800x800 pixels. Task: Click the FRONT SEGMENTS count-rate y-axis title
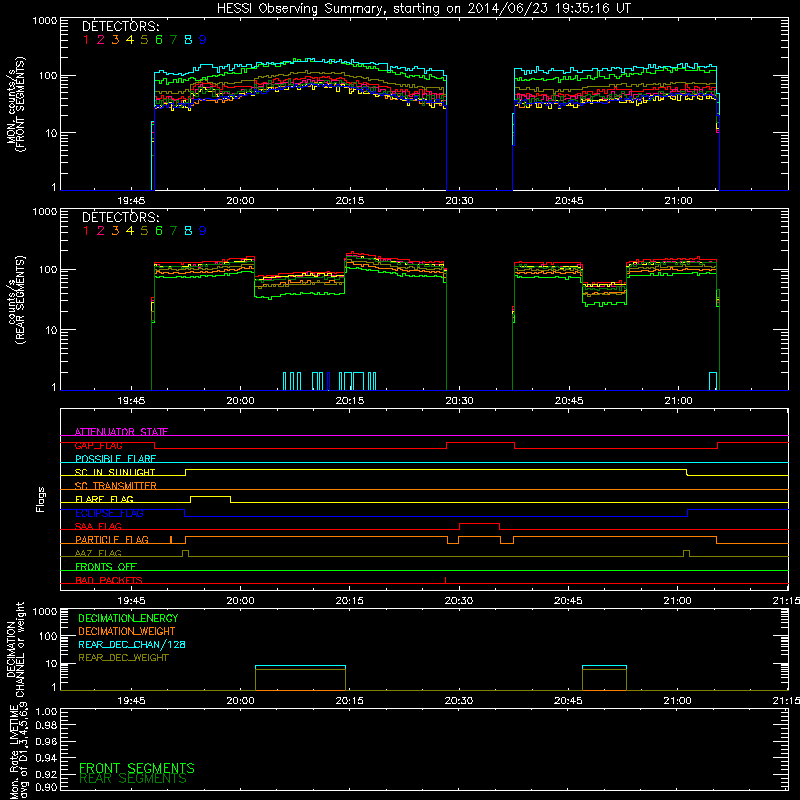[x=16, y=104]
